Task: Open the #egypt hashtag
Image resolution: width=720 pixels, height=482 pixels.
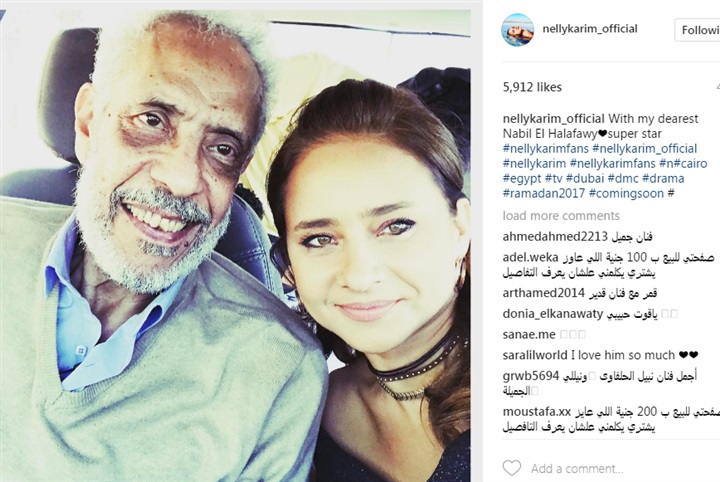Action: tap(522, 179)
